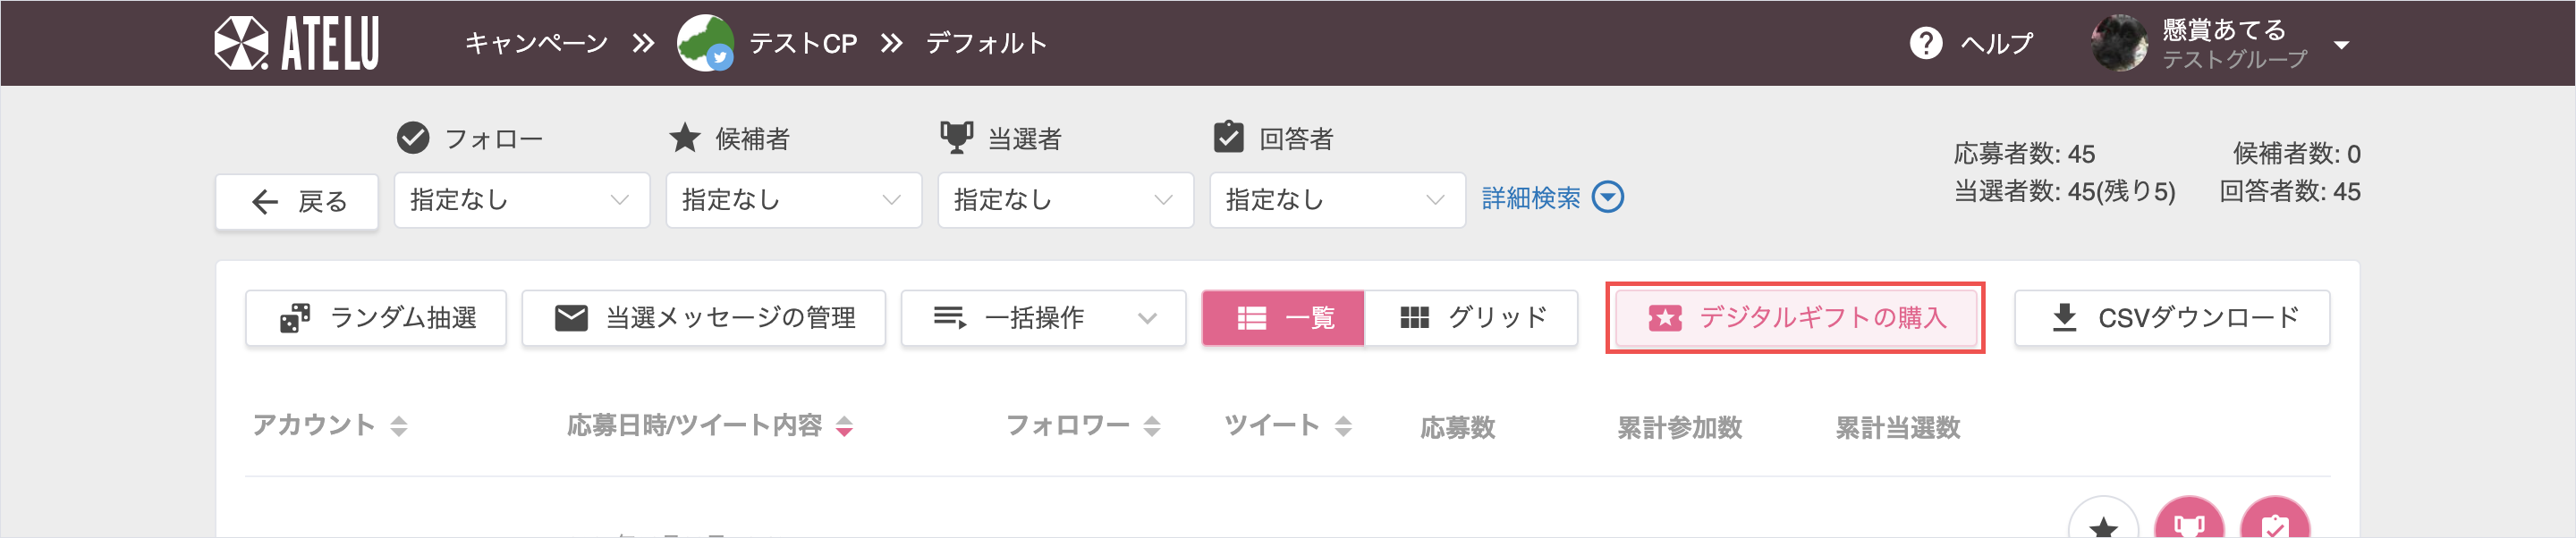The width and height of the screenshot is (2576, 538).
Task: Click the CSVダウンロード button
Action: click(x=2172, y=318)
